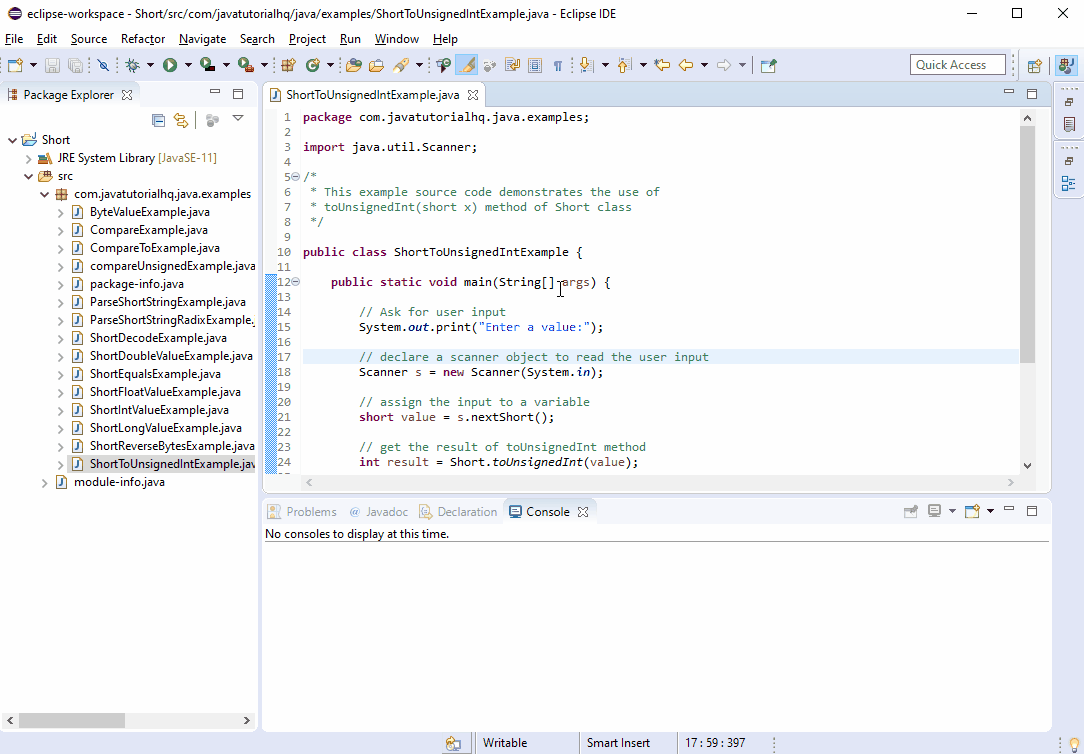Click the Quick Access field
Viewport: 1084px width, 754px height.
[x=955, y=64]
